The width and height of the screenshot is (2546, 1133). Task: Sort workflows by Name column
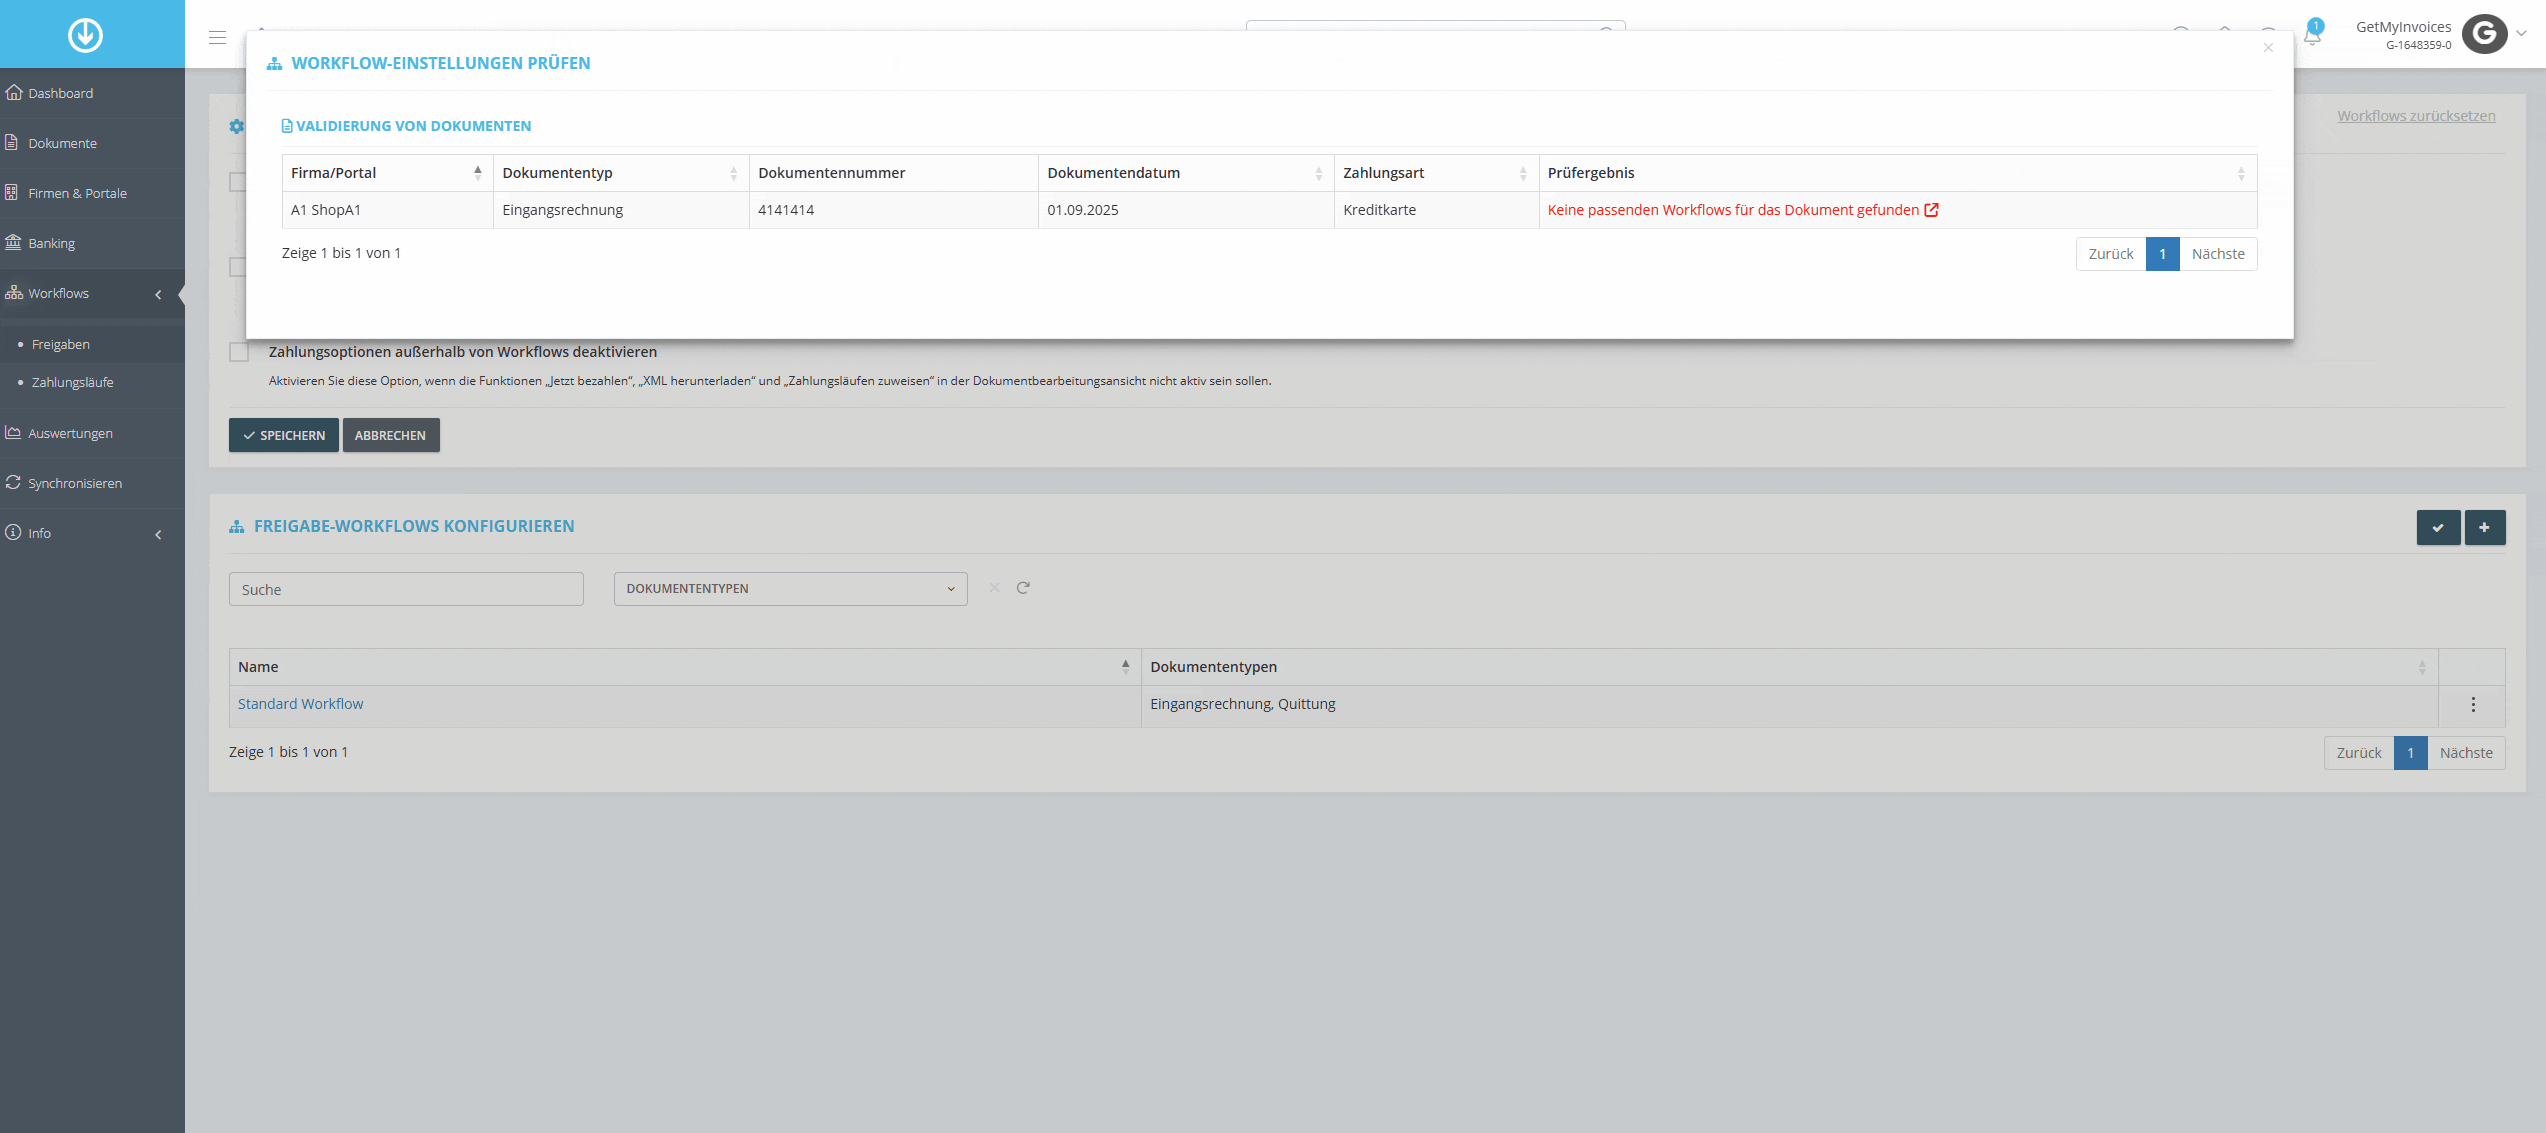click(x=685, y=667)
